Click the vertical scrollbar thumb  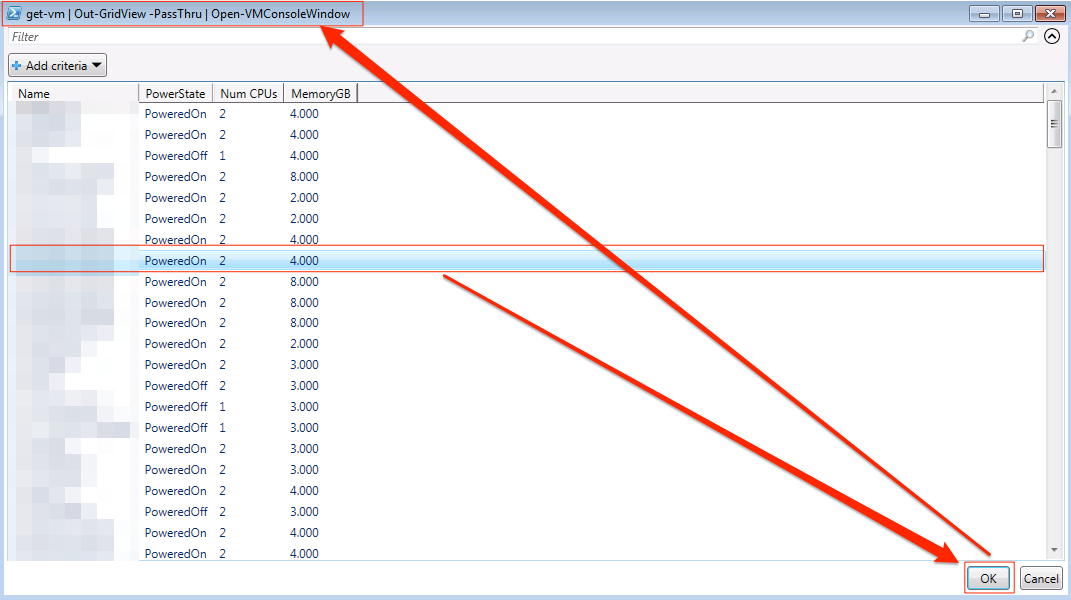click(1055, 122)
